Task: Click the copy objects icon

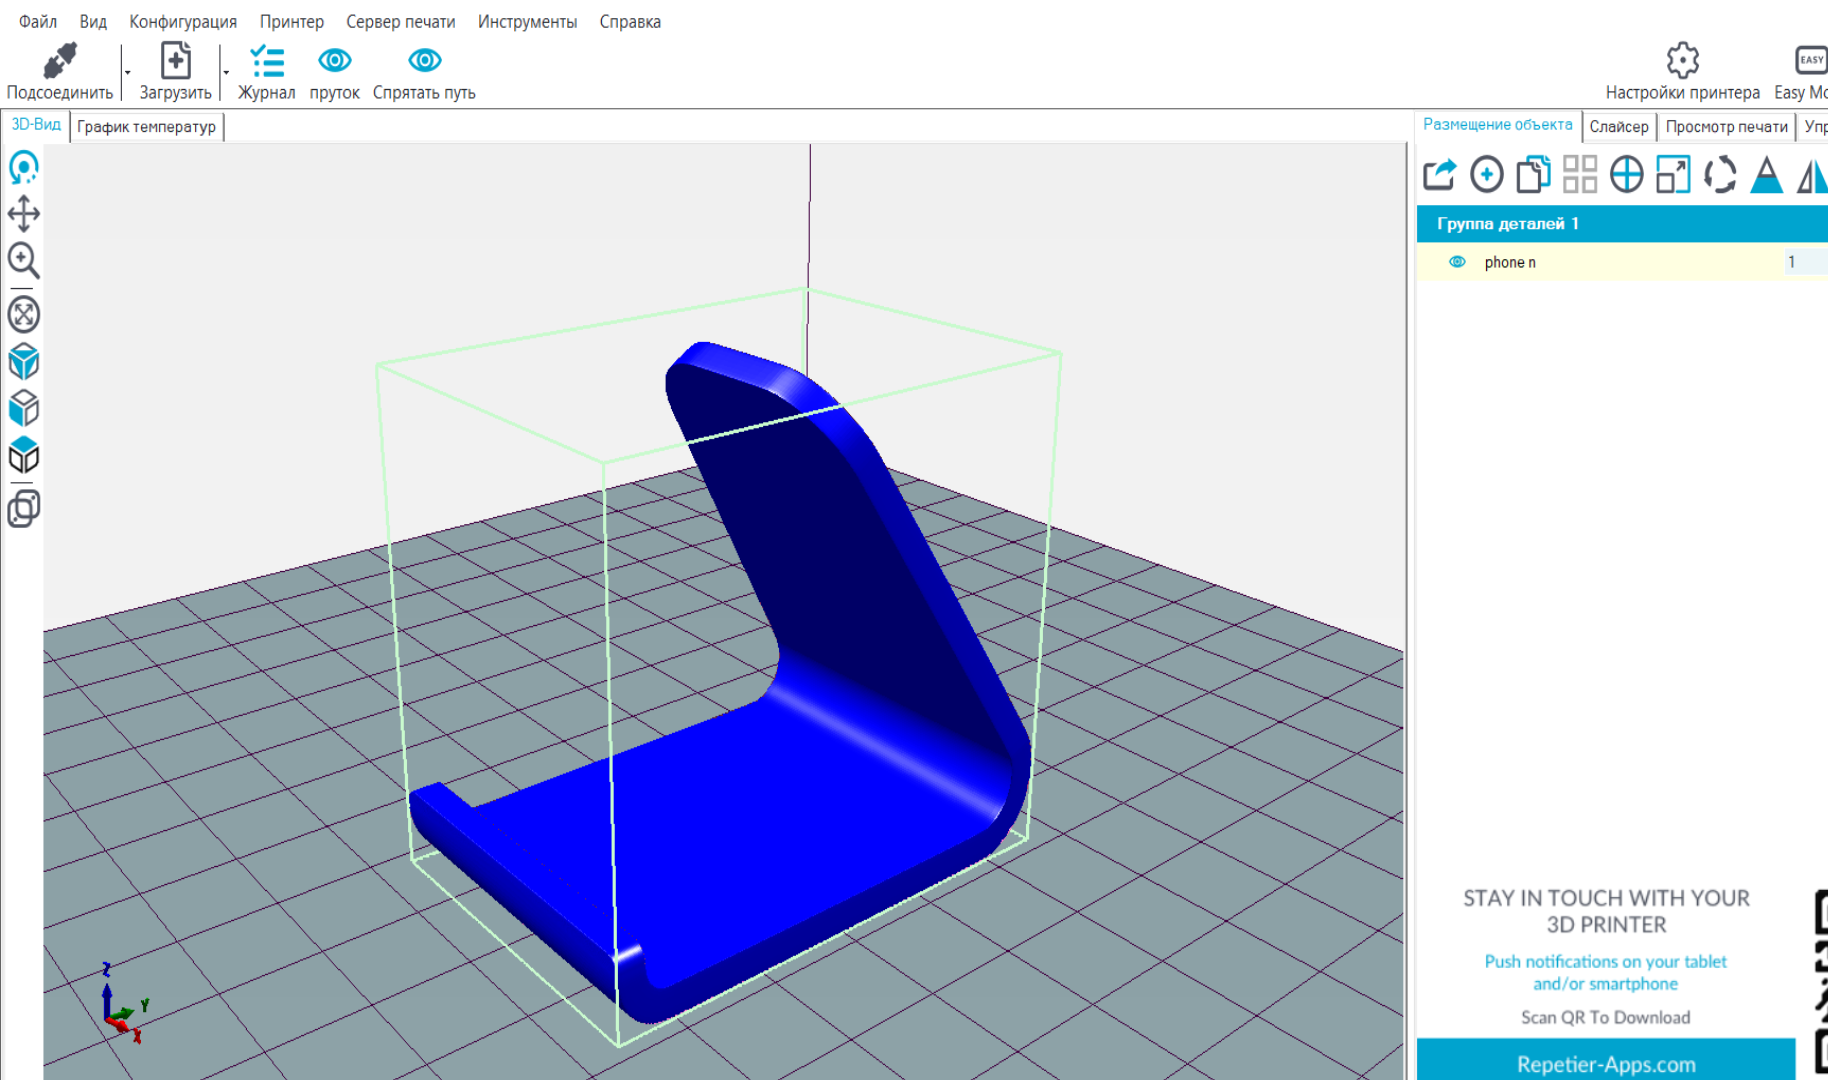Action: pyautogui.click(x=1533, y=175)
